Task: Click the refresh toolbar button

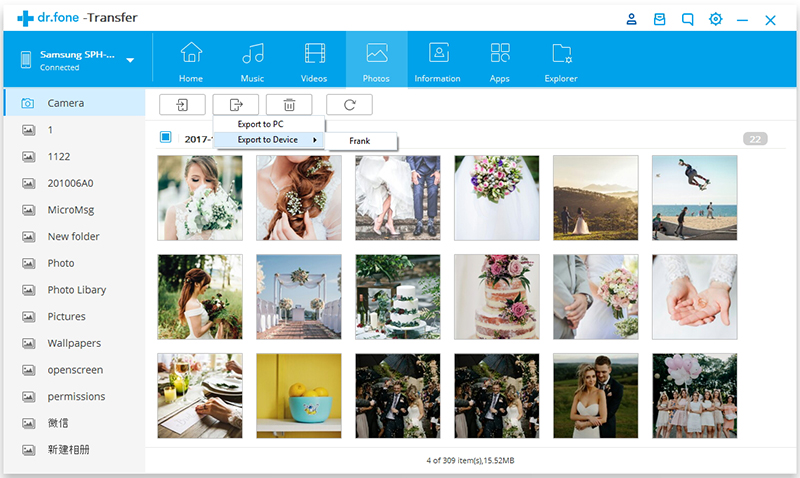Action: coord(349,105)
